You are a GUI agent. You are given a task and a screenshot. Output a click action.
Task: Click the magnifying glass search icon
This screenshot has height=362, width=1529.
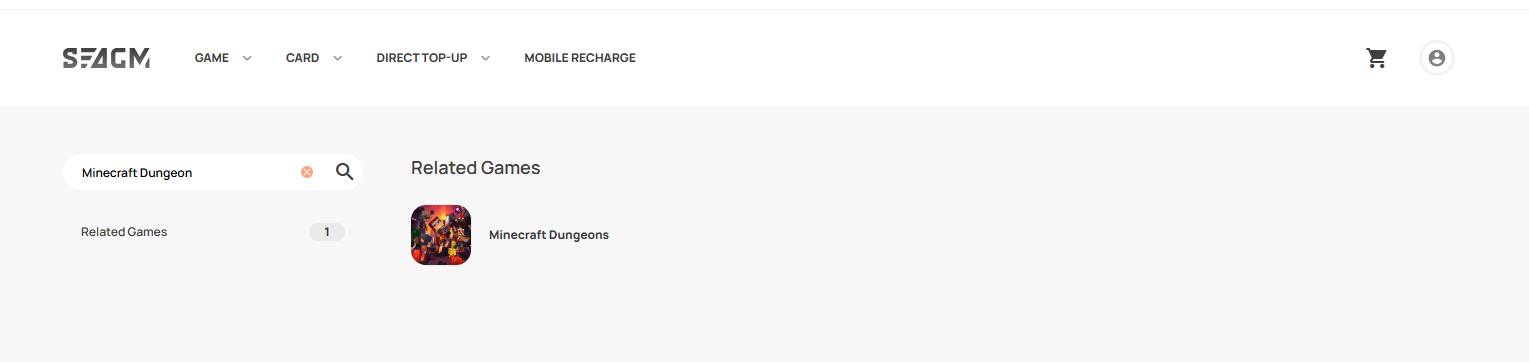point(345,172)
